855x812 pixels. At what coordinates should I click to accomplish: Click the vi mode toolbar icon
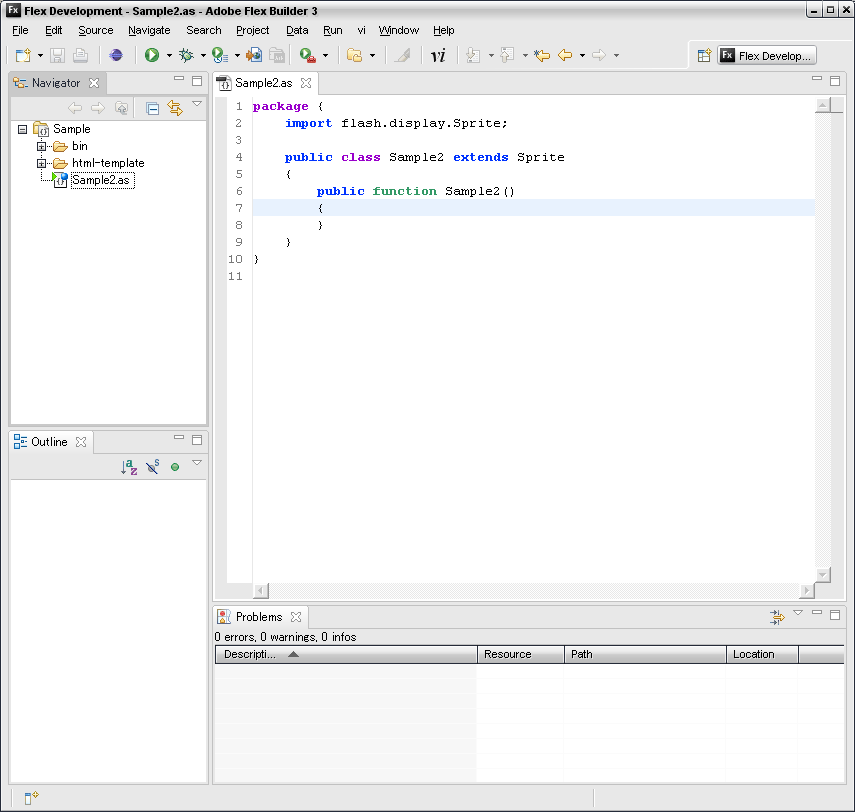438,56
